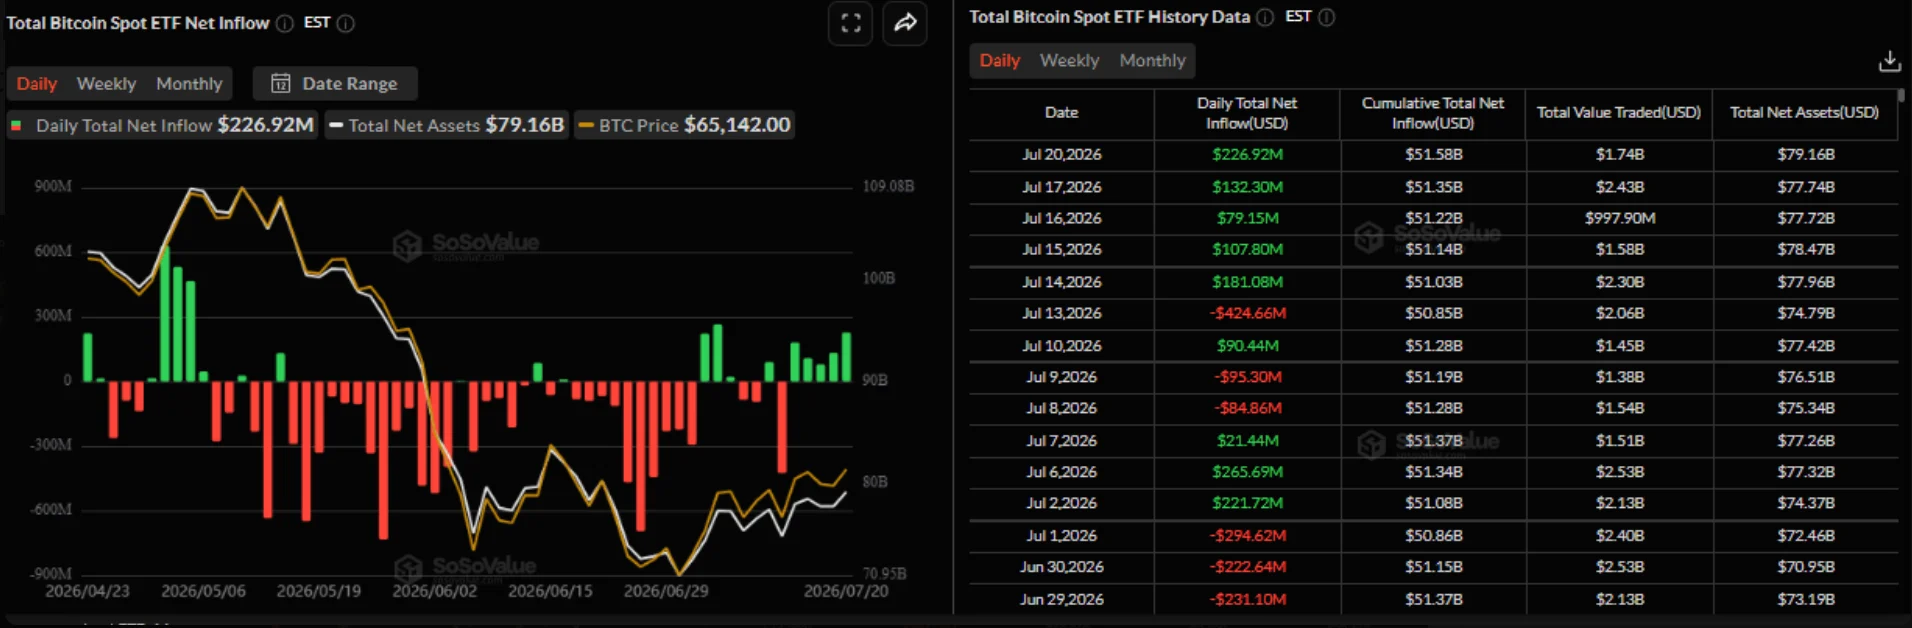Select the Jul 2,2026 date cell
Image resolution: width=1912 pixels, height=628 pixels.
pyautogui.click(x=1062, y=503)
